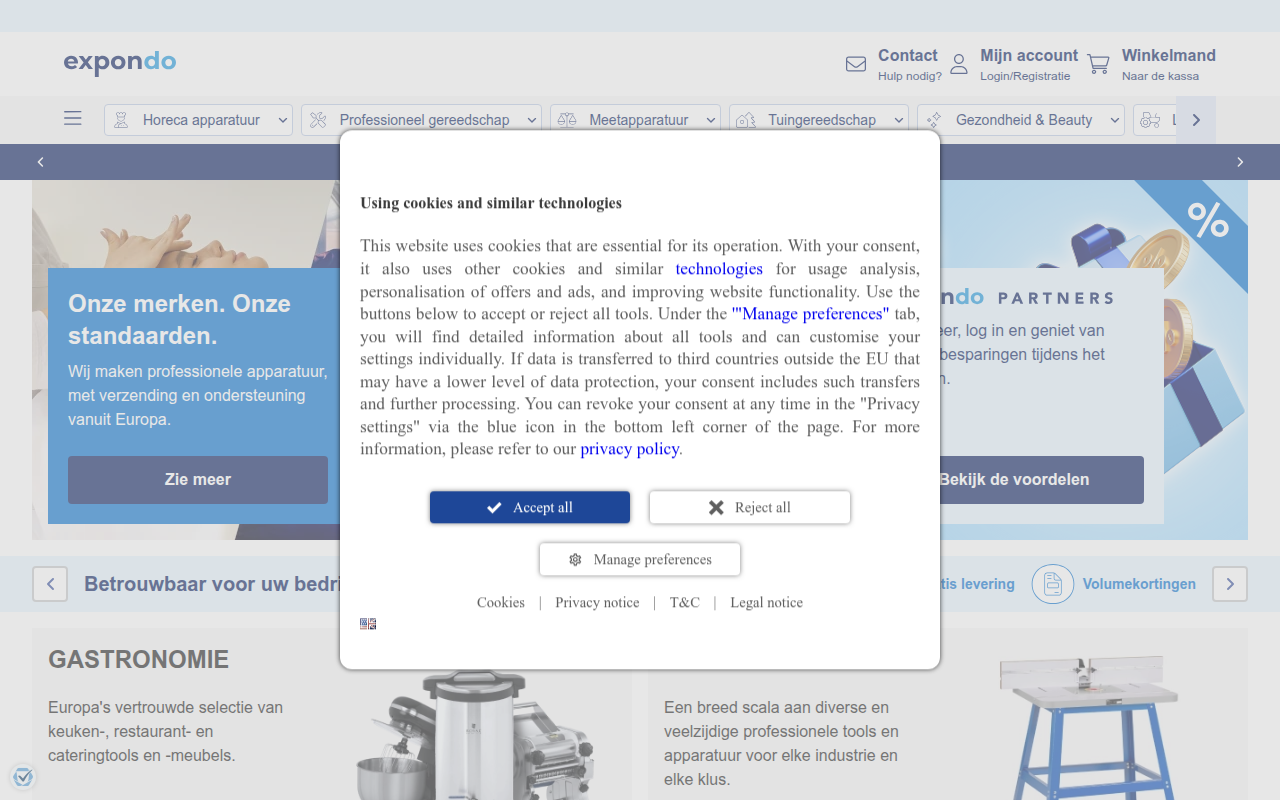Go to next promo banner message
Screen dimensions: 1280x800
(1240, 162)
